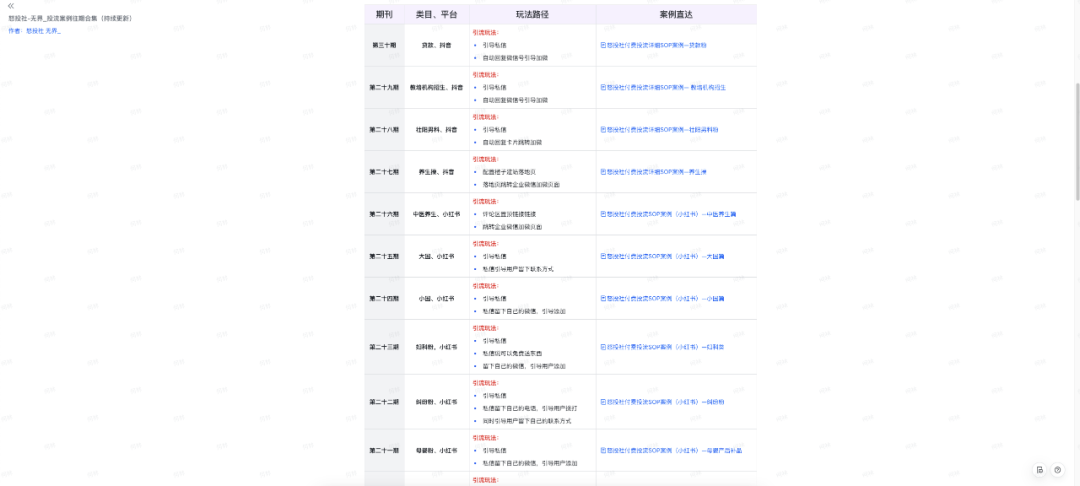Screen dimensions: 1080x486
Task: Click the 母婴粉、小红书 category cell
Action: pyautogui.click(x=437, y=450)
